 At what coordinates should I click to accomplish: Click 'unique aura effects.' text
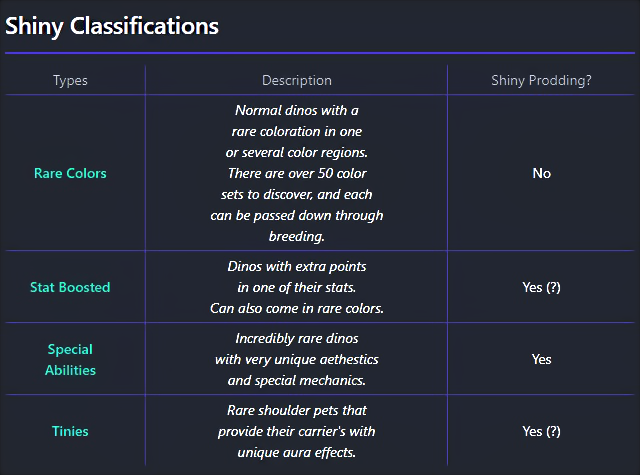point(297,453)
